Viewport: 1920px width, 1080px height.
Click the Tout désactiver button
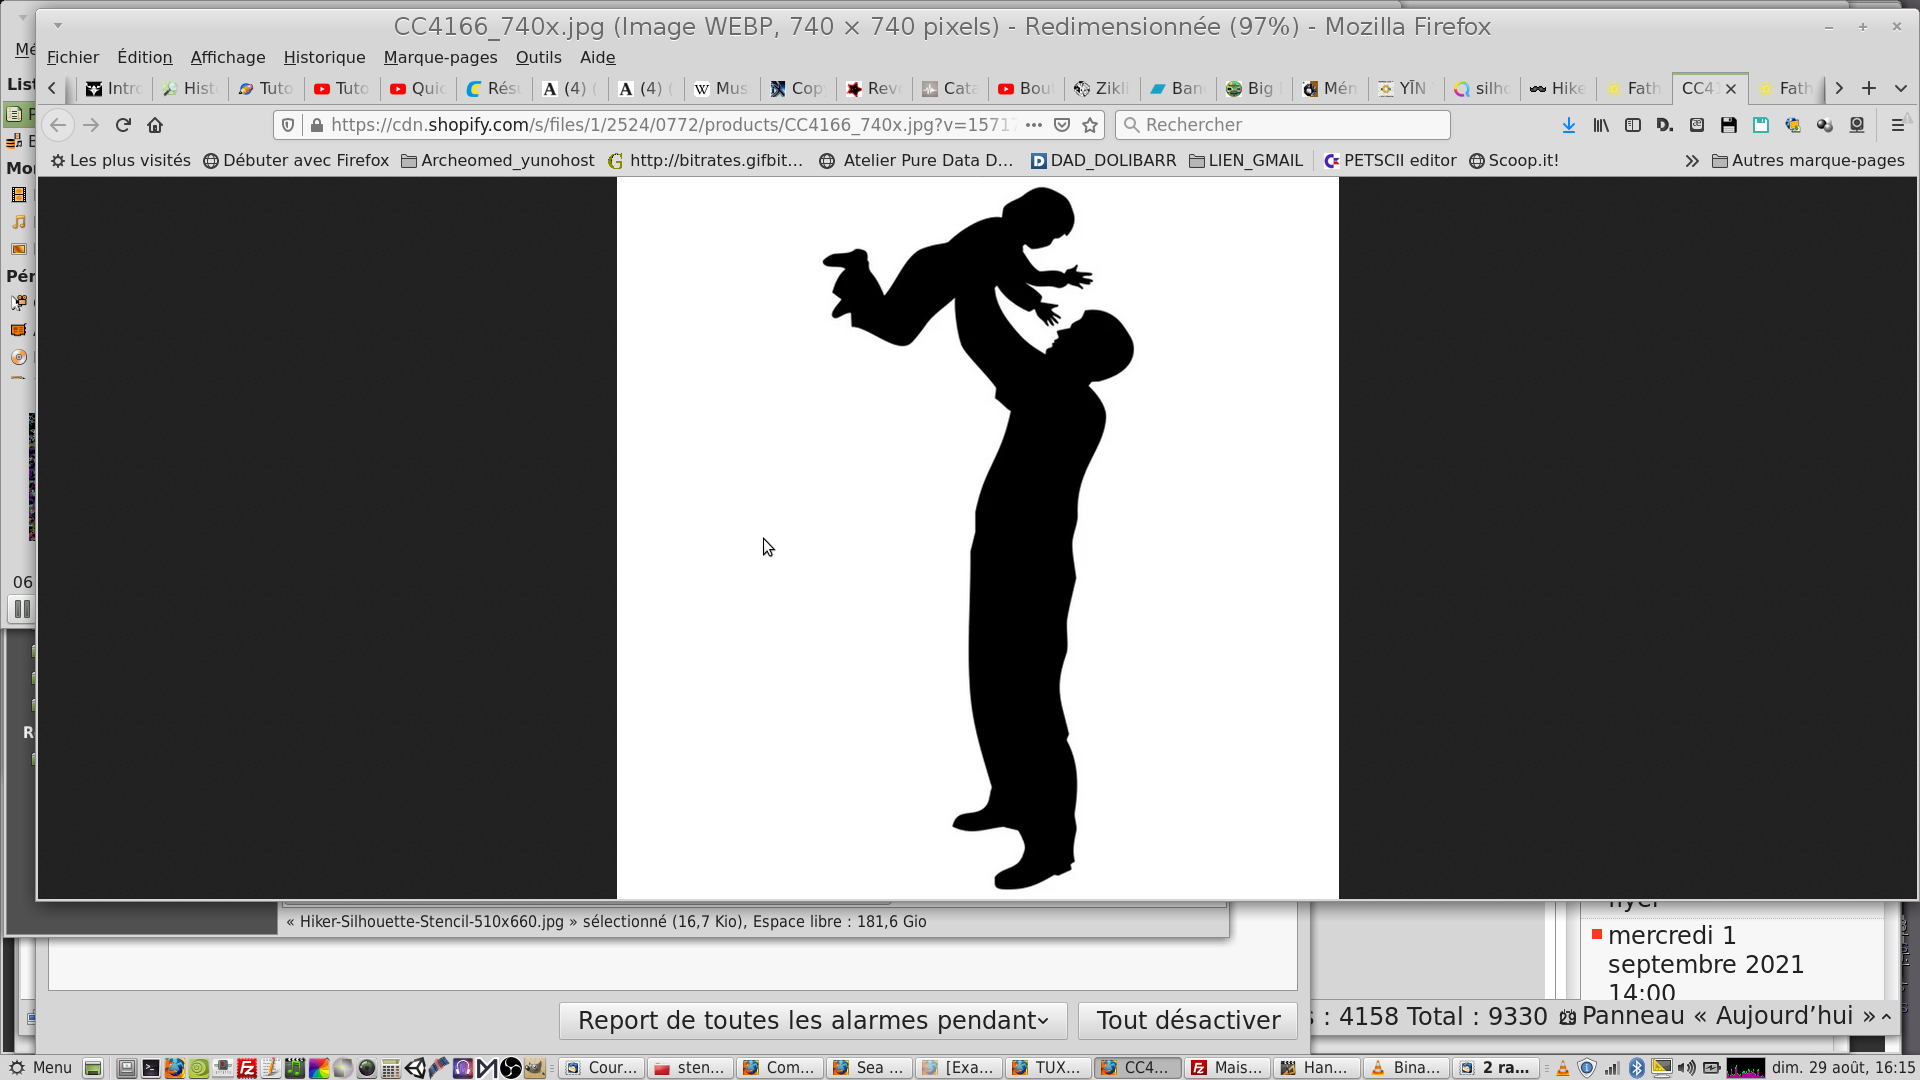(1187, 1020)
